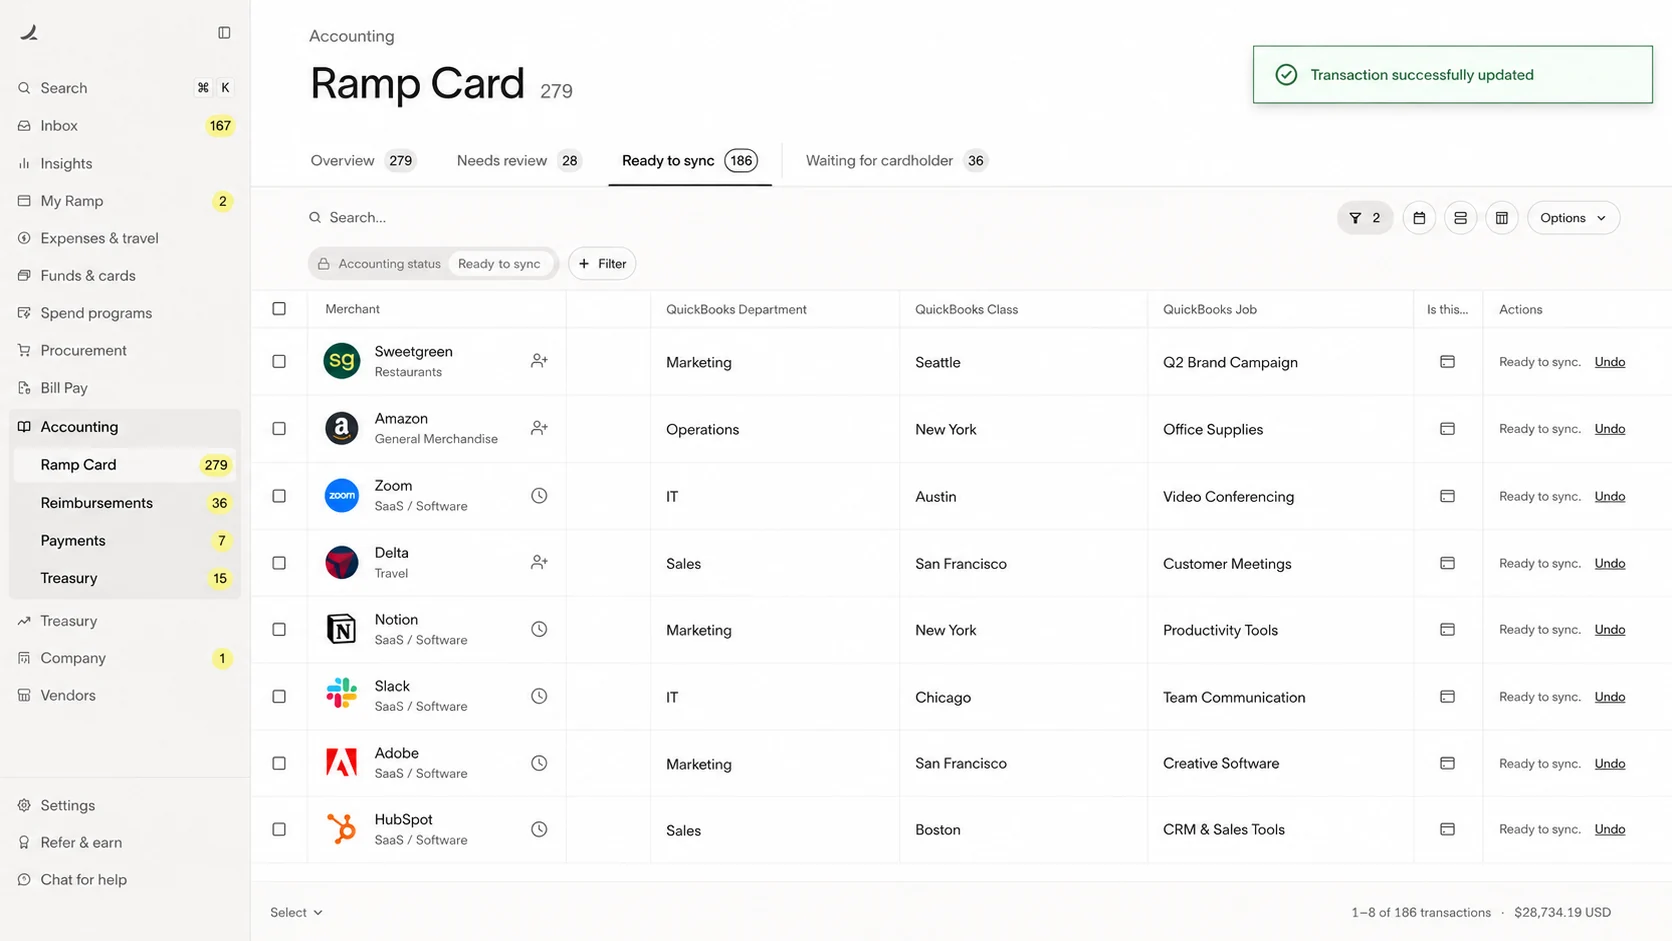Click the Ramp logo in the sidebar

pyautogui.click(x=29, y=33)
